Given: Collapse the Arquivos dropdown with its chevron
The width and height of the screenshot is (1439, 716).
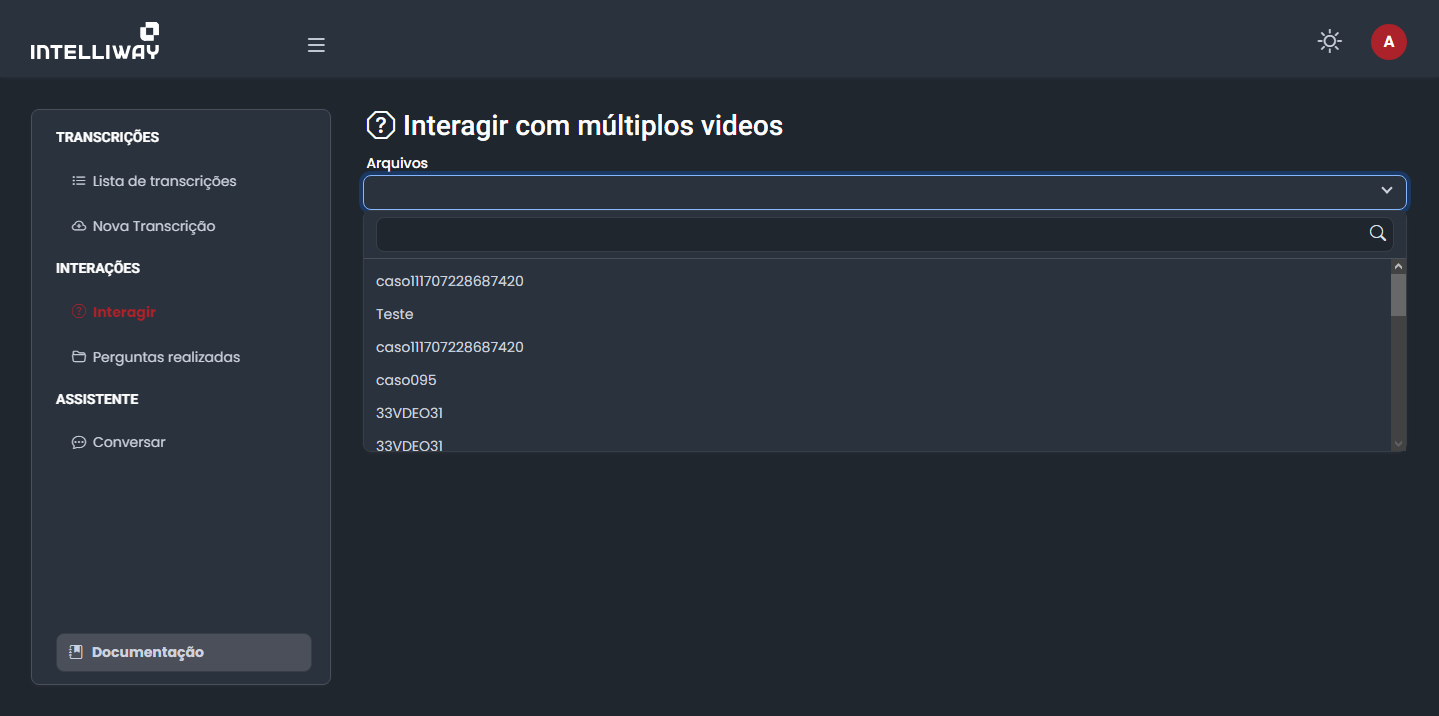Looking at the screenshot, I should (x=1386, y=191).
